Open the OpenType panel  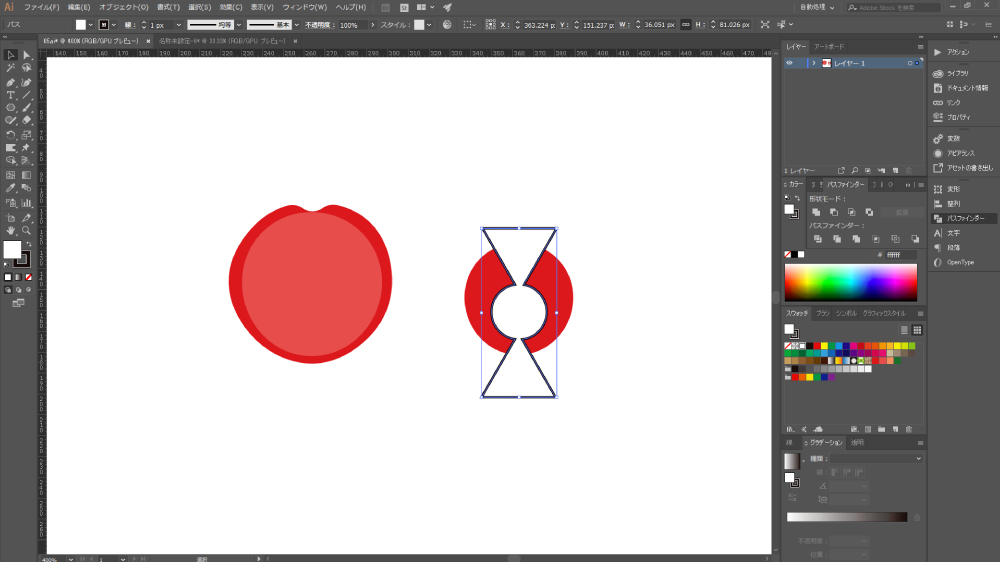(960, 262)
